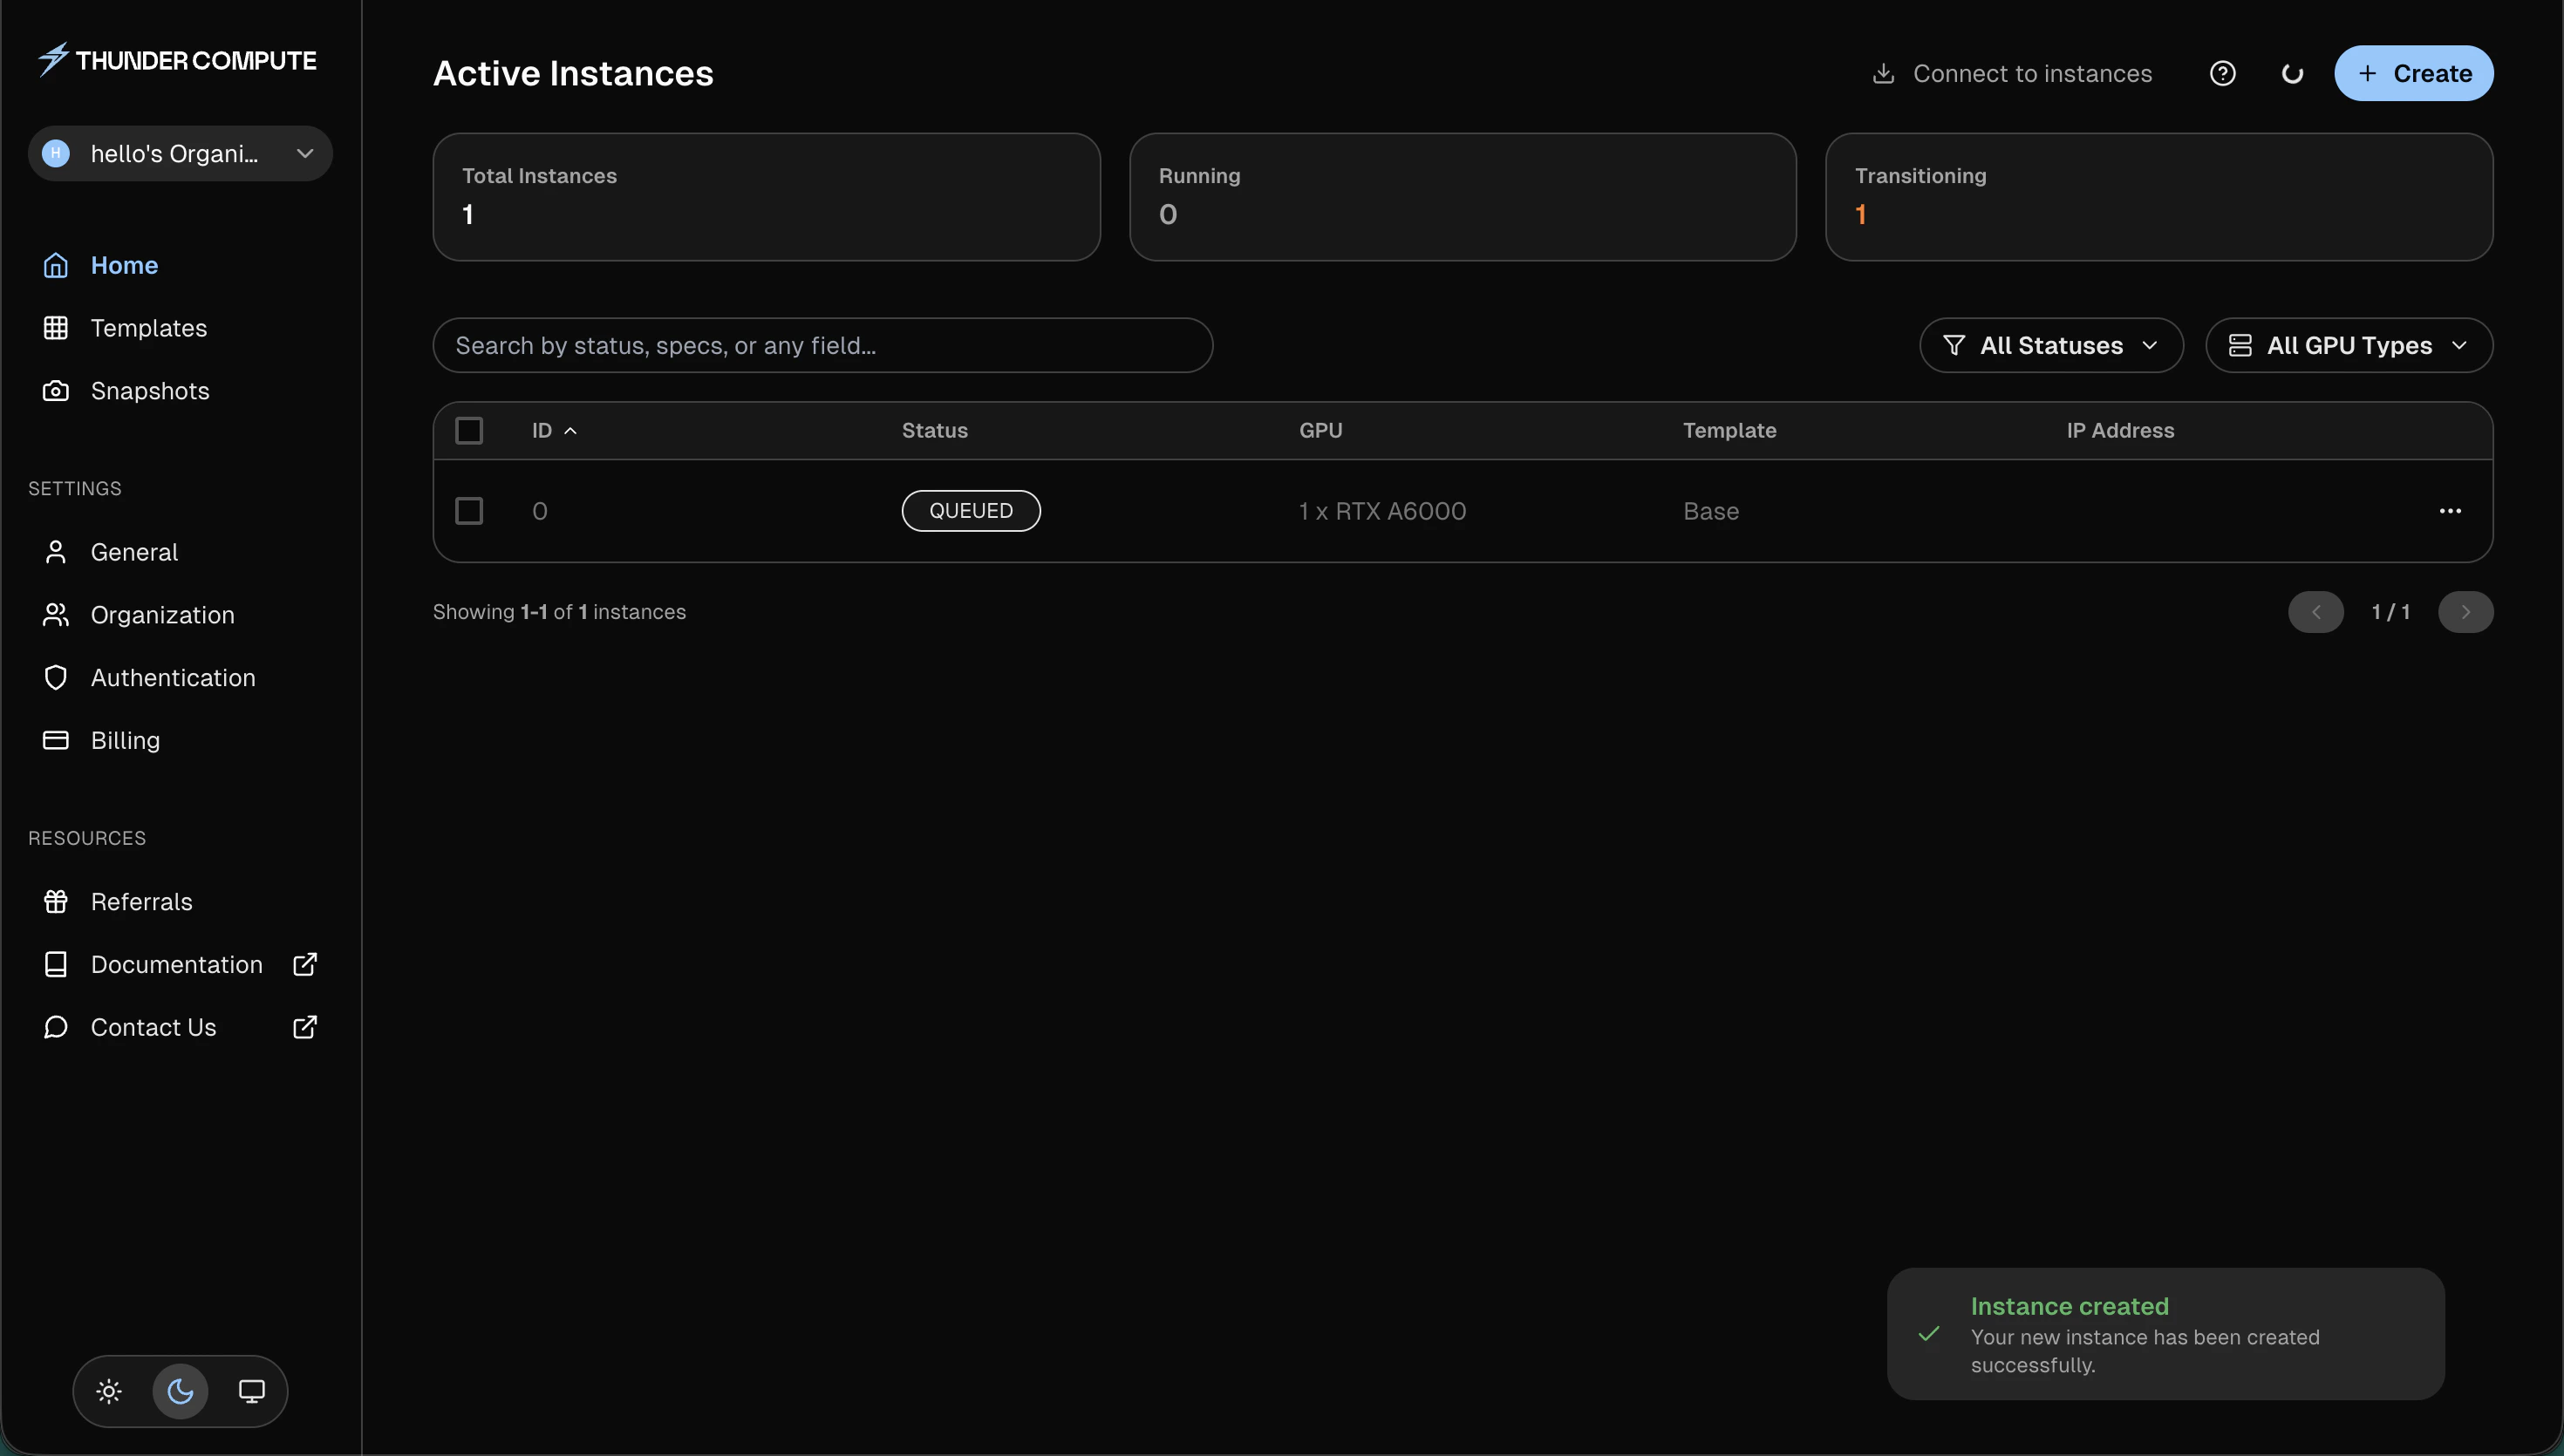Screen dimensions: 2564x1456
Task: Open Snapshots in the sidebar
Action: click(x=180, y=390)
